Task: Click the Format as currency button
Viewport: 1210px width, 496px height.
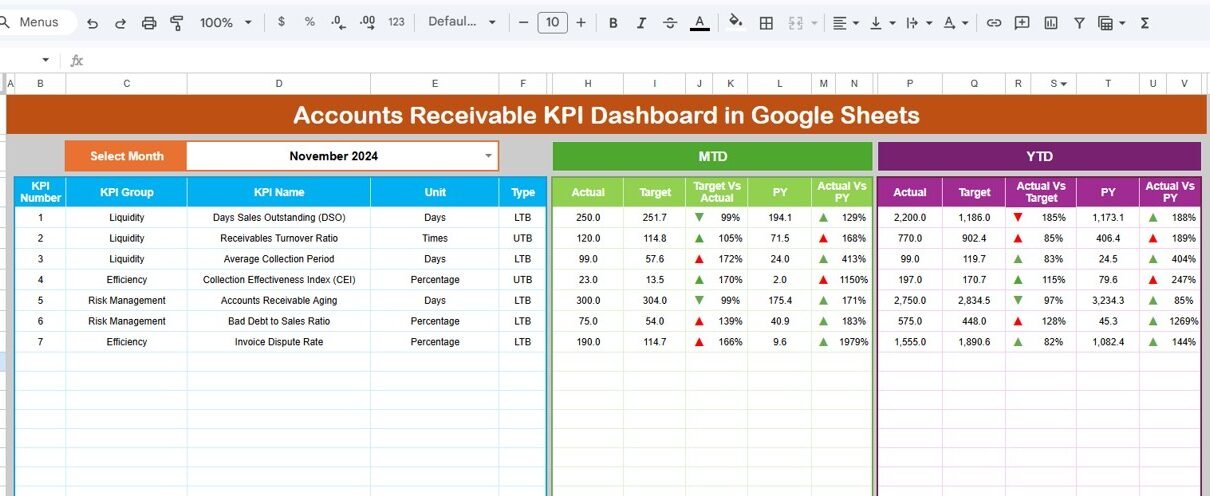Action: click(x=281, y=22)
